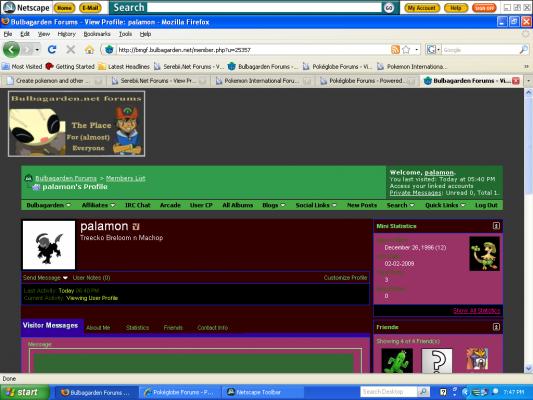Click the cactus friend avatar
The height and width of the screenshot is (400, 533).
pyautogui.click(x=397, y=361)
